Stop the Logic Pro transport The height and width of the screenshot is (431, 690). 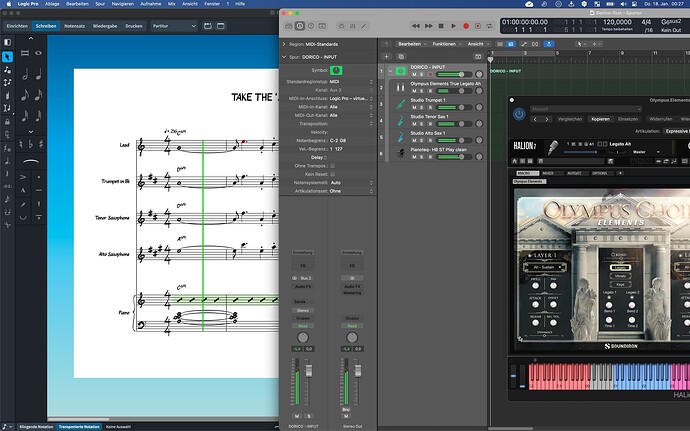[x=441, y=26]
